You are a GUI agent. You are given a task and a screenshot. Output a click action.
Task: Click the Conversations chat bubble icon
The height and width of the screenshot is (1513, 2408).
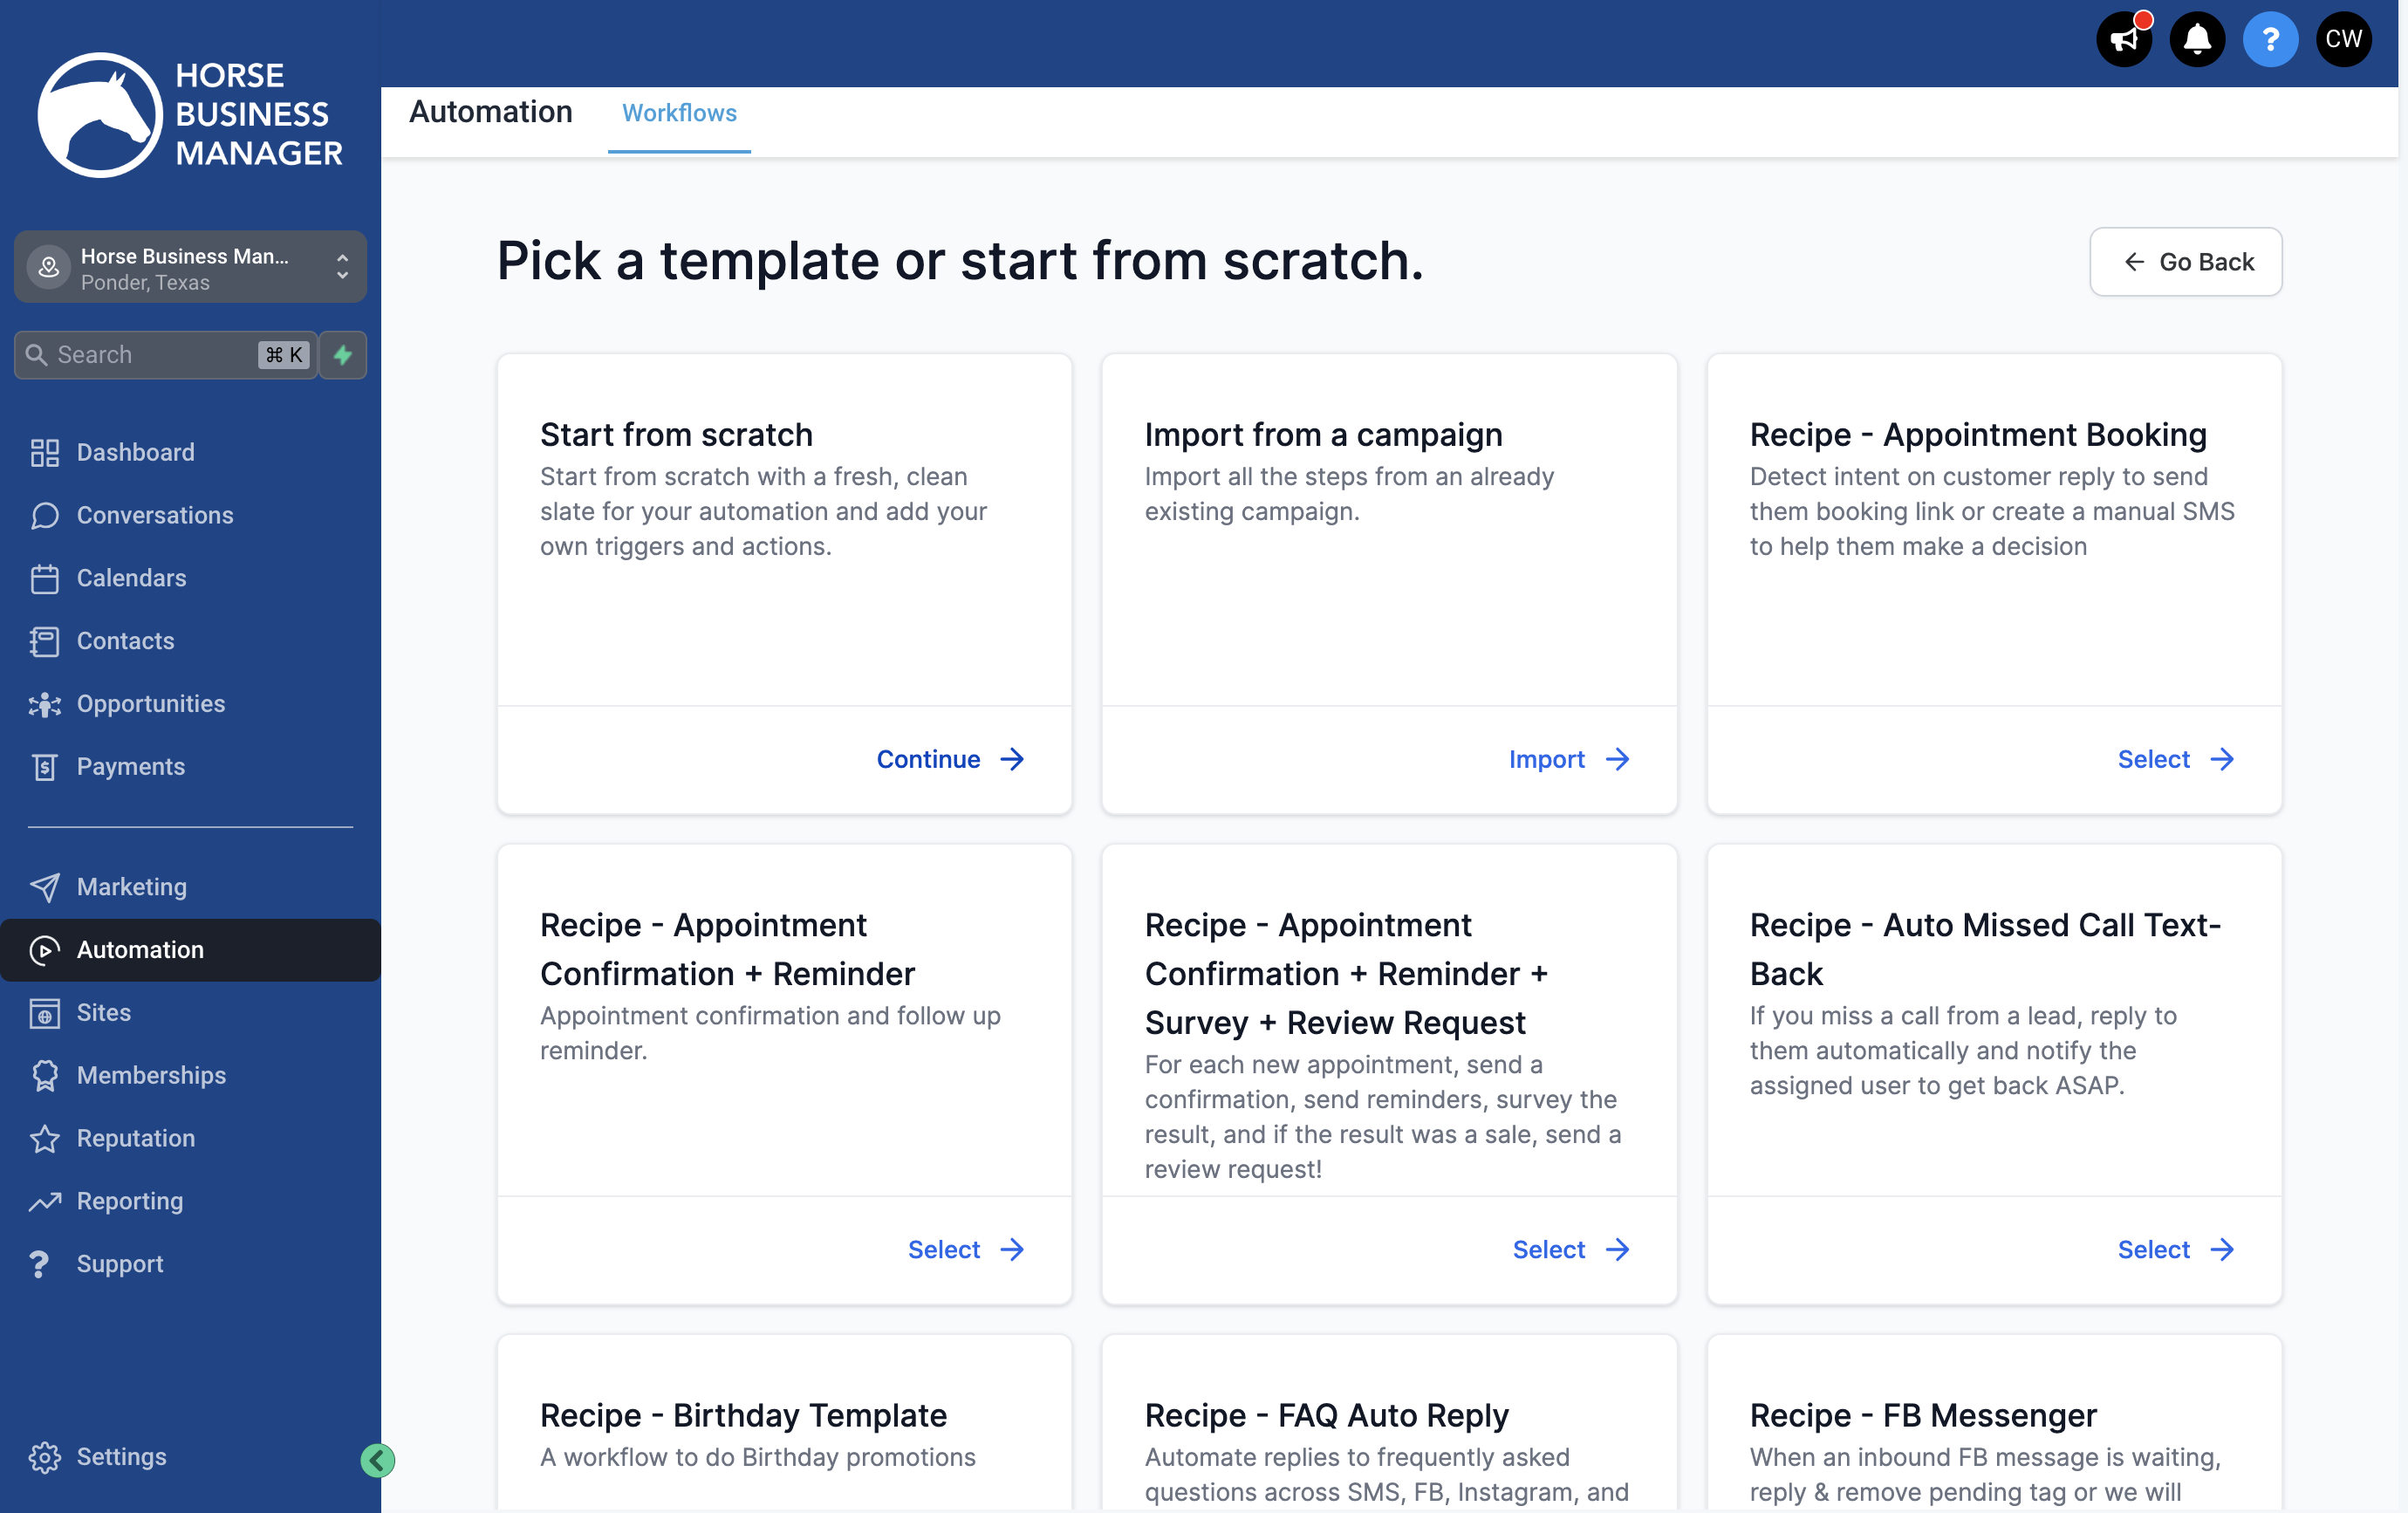44,516
